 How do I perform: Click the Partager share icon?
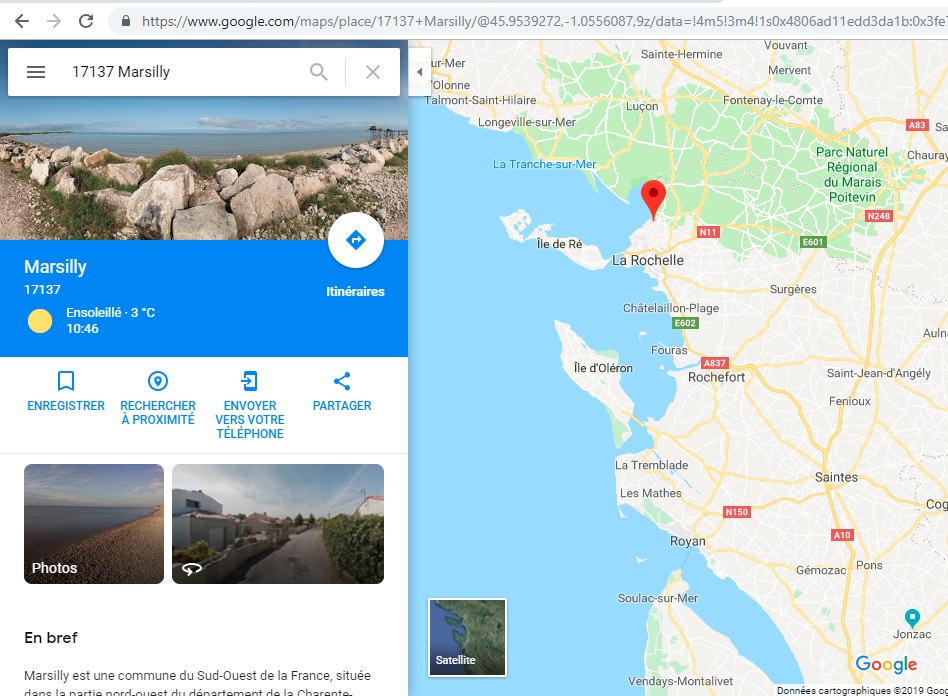pos(342,381)
